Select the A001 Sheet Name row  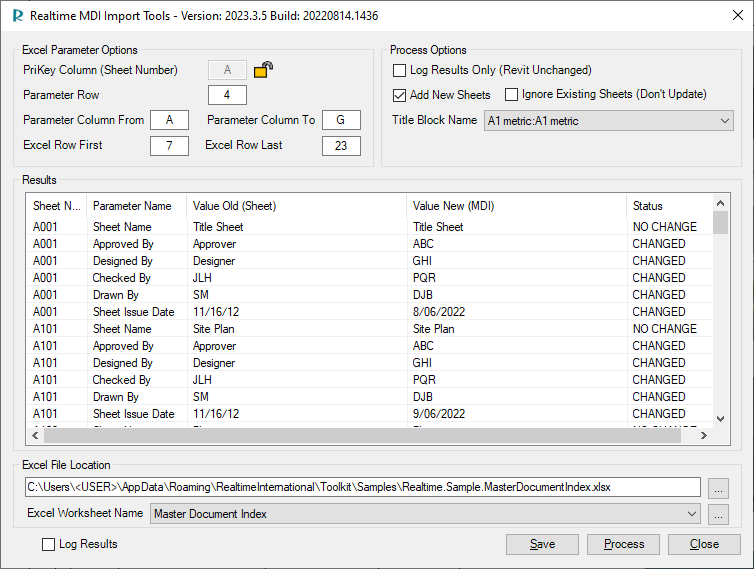[x=369, y=227]
